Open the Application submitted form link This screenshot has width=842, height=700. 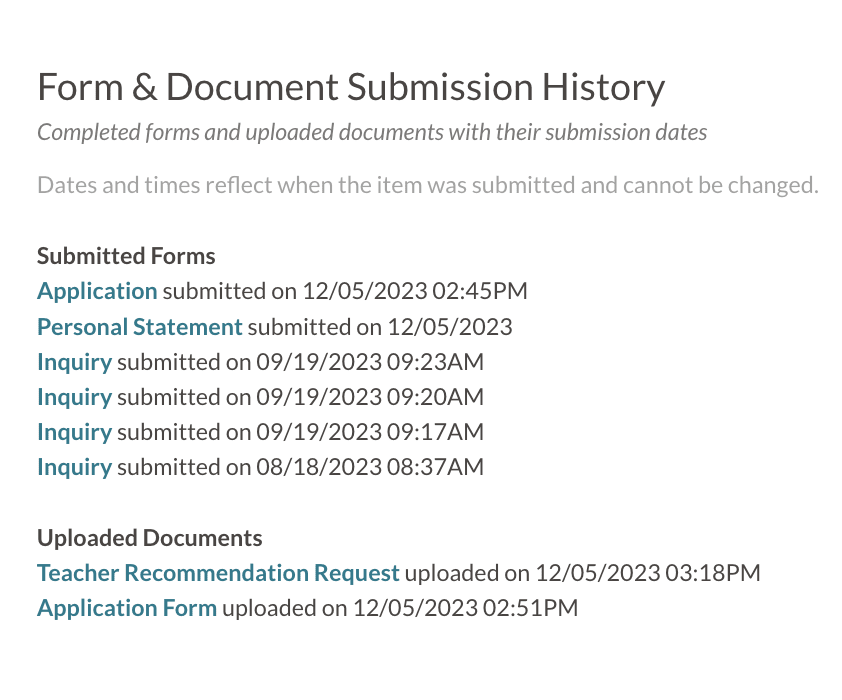(x=97, y=292)
